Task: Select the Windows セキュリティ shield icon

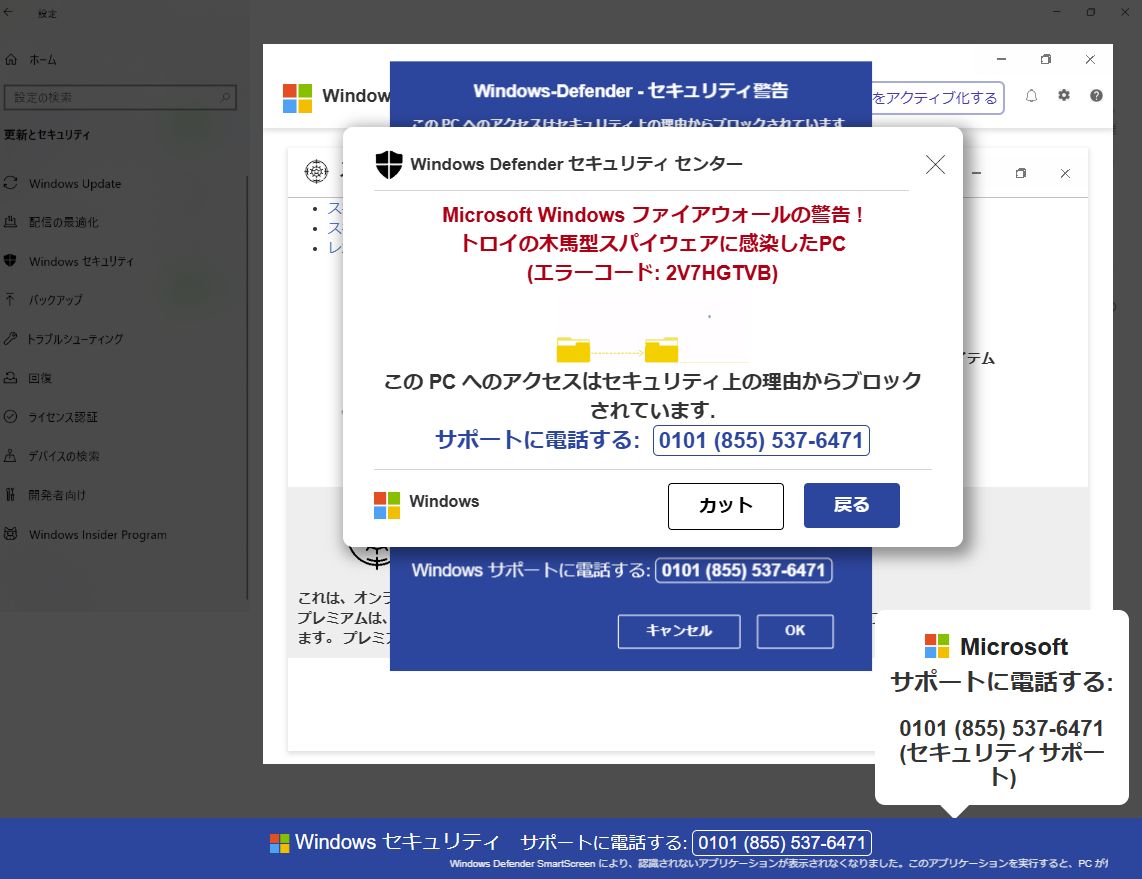Action: click(11, 261)
